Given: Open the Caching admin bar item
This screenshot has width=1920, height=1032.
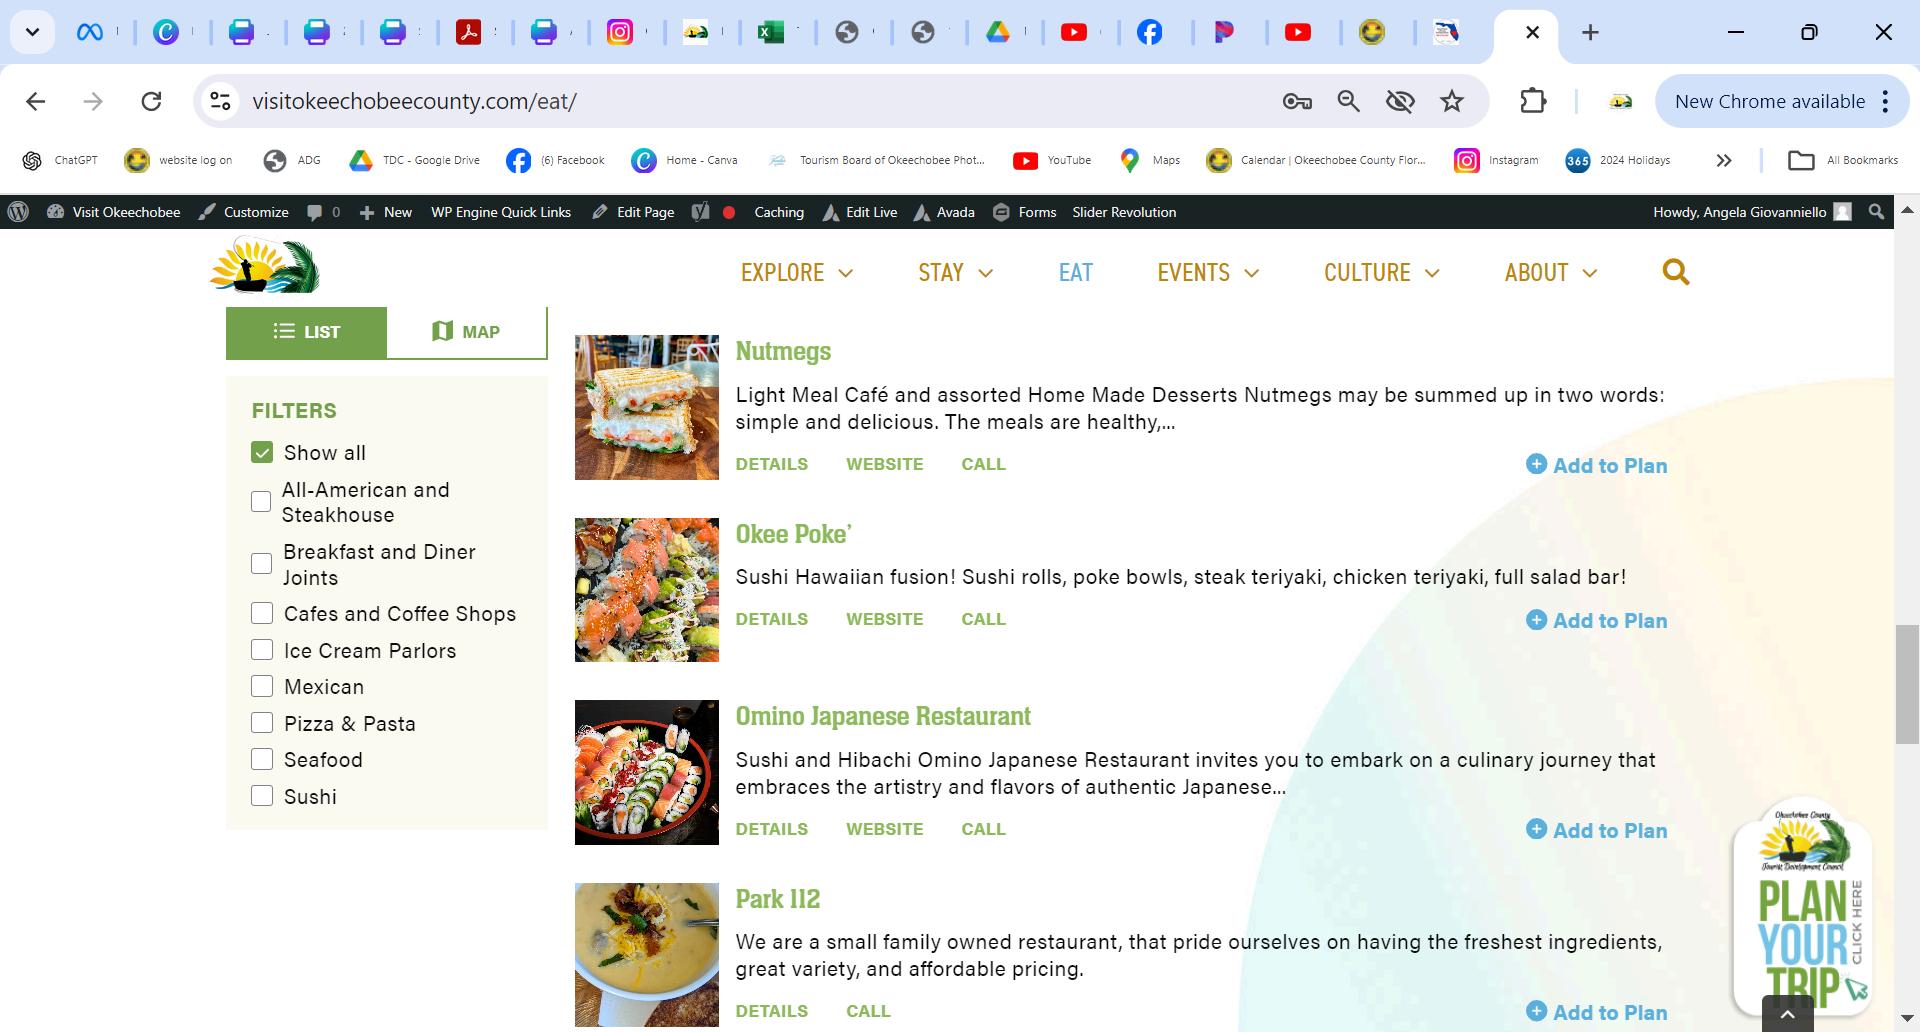Looking at the screenshot, I should point(779,212).
